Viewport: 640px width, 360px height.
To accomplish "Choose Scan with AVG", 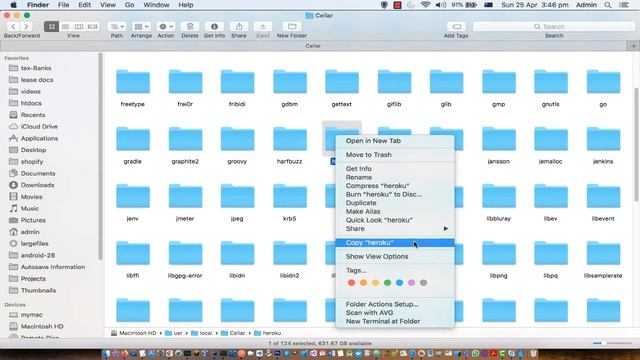I will [x=395, y=313].
